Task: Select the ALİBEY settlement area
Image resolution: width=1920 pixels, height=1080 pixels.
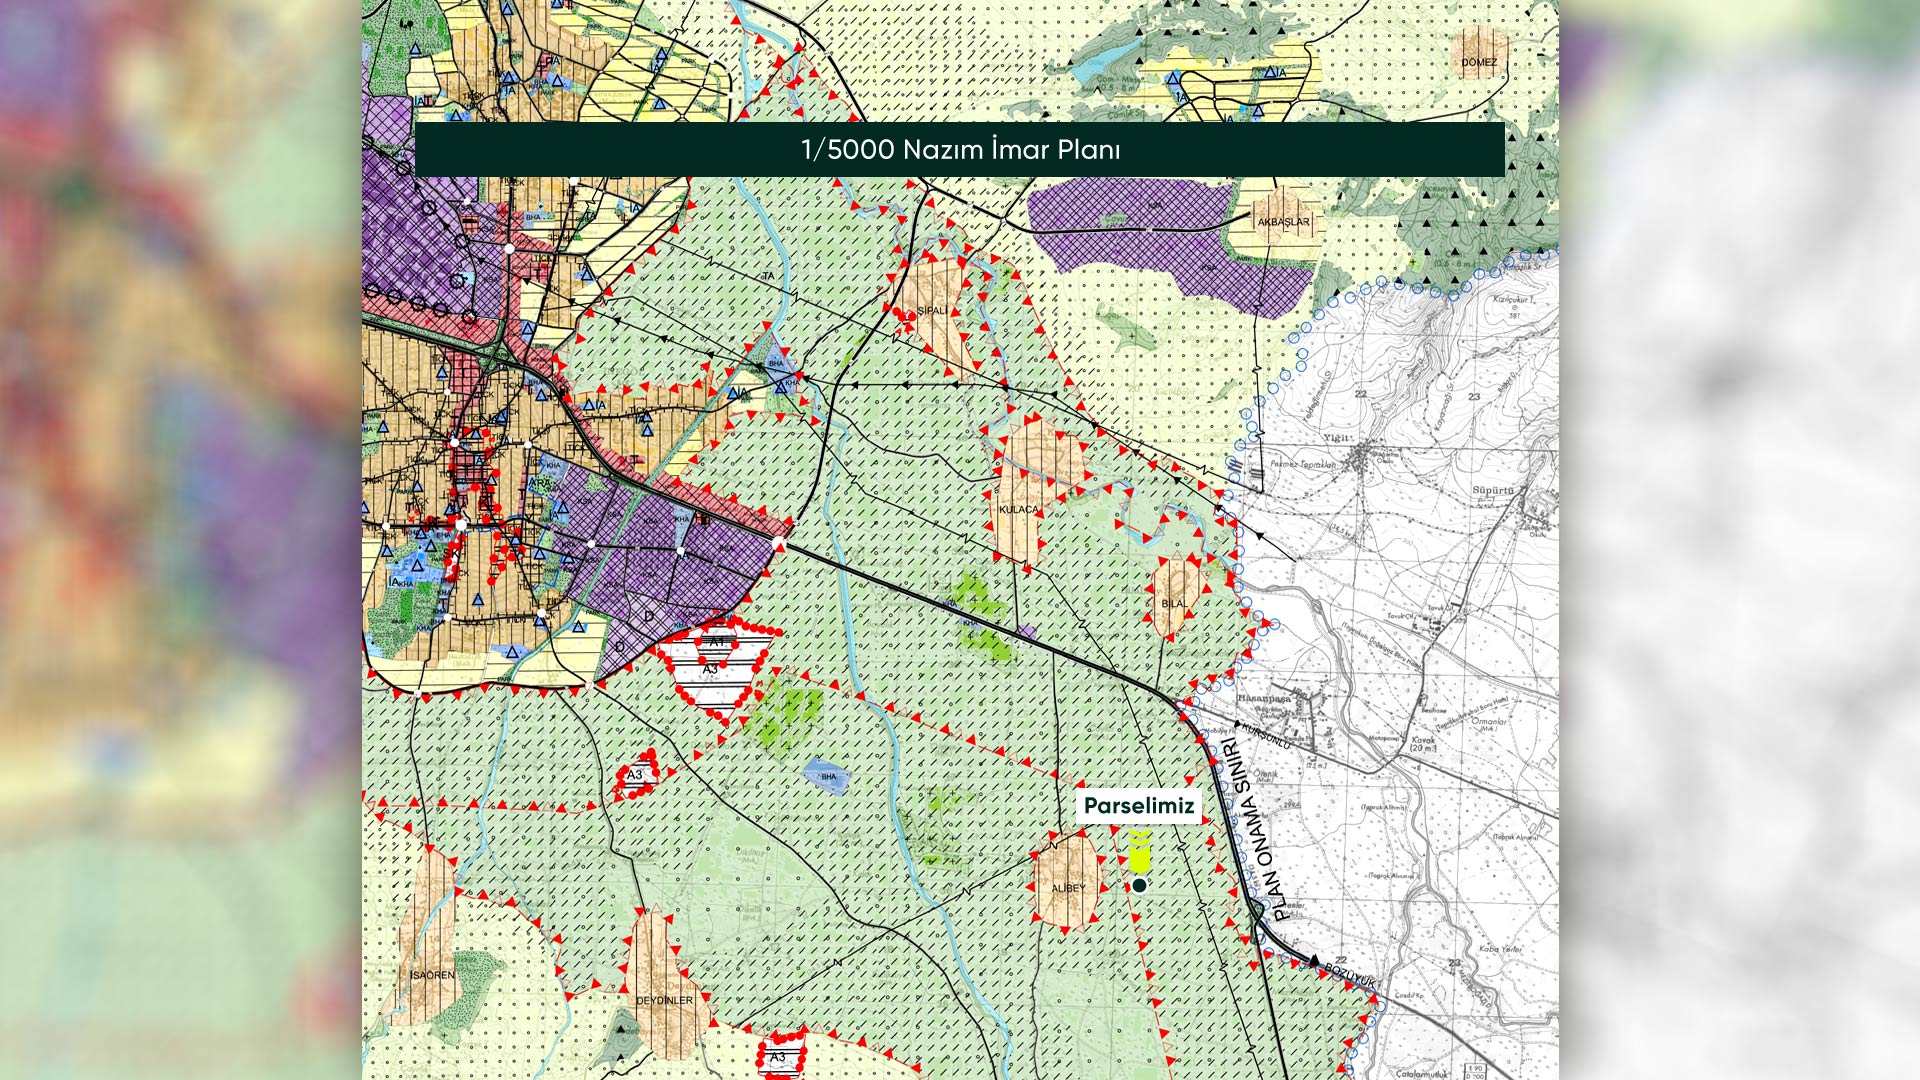Action: click(x=1067, y=887)
